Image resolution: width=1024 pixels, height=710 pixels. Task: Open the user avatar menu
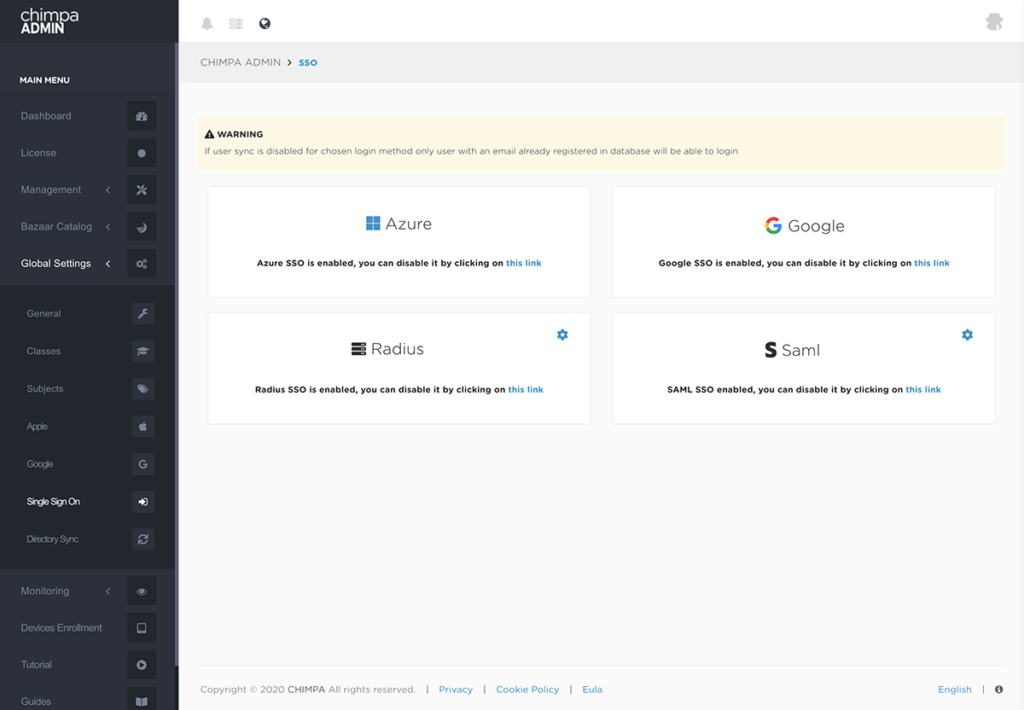coord(994,22)
